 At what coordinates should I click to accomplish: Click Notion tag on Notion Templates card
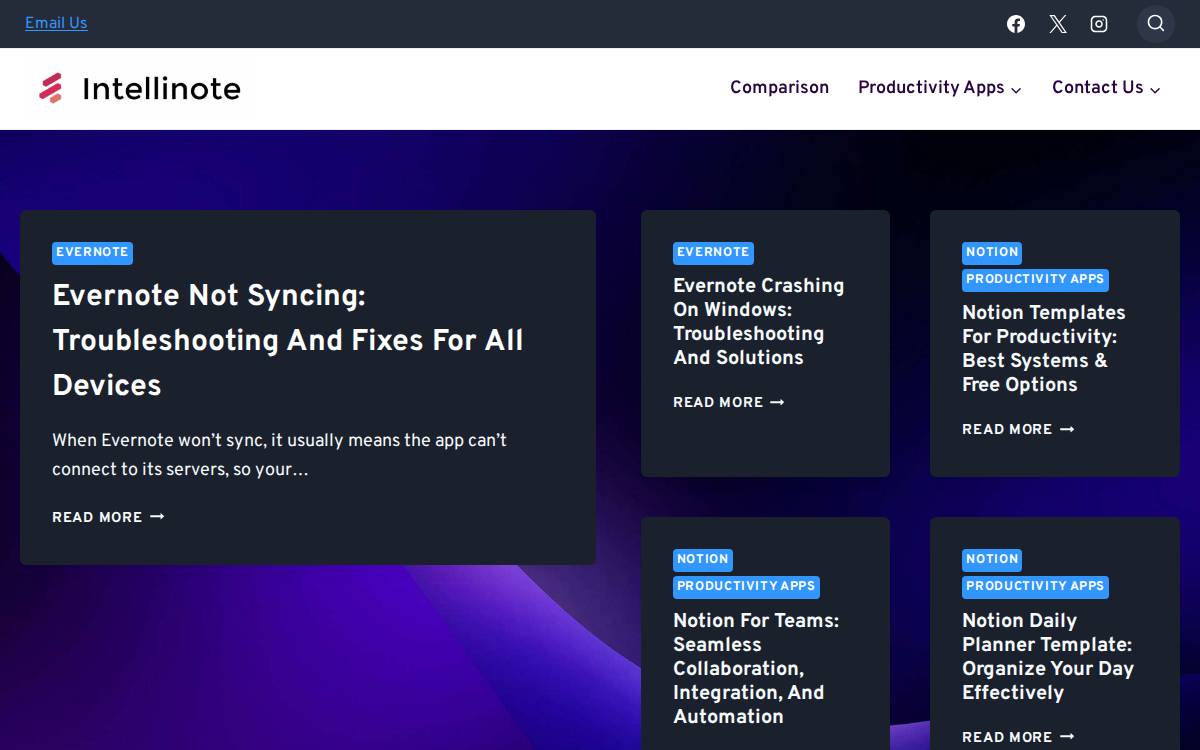pyautogui.click(x=992, y=253)
